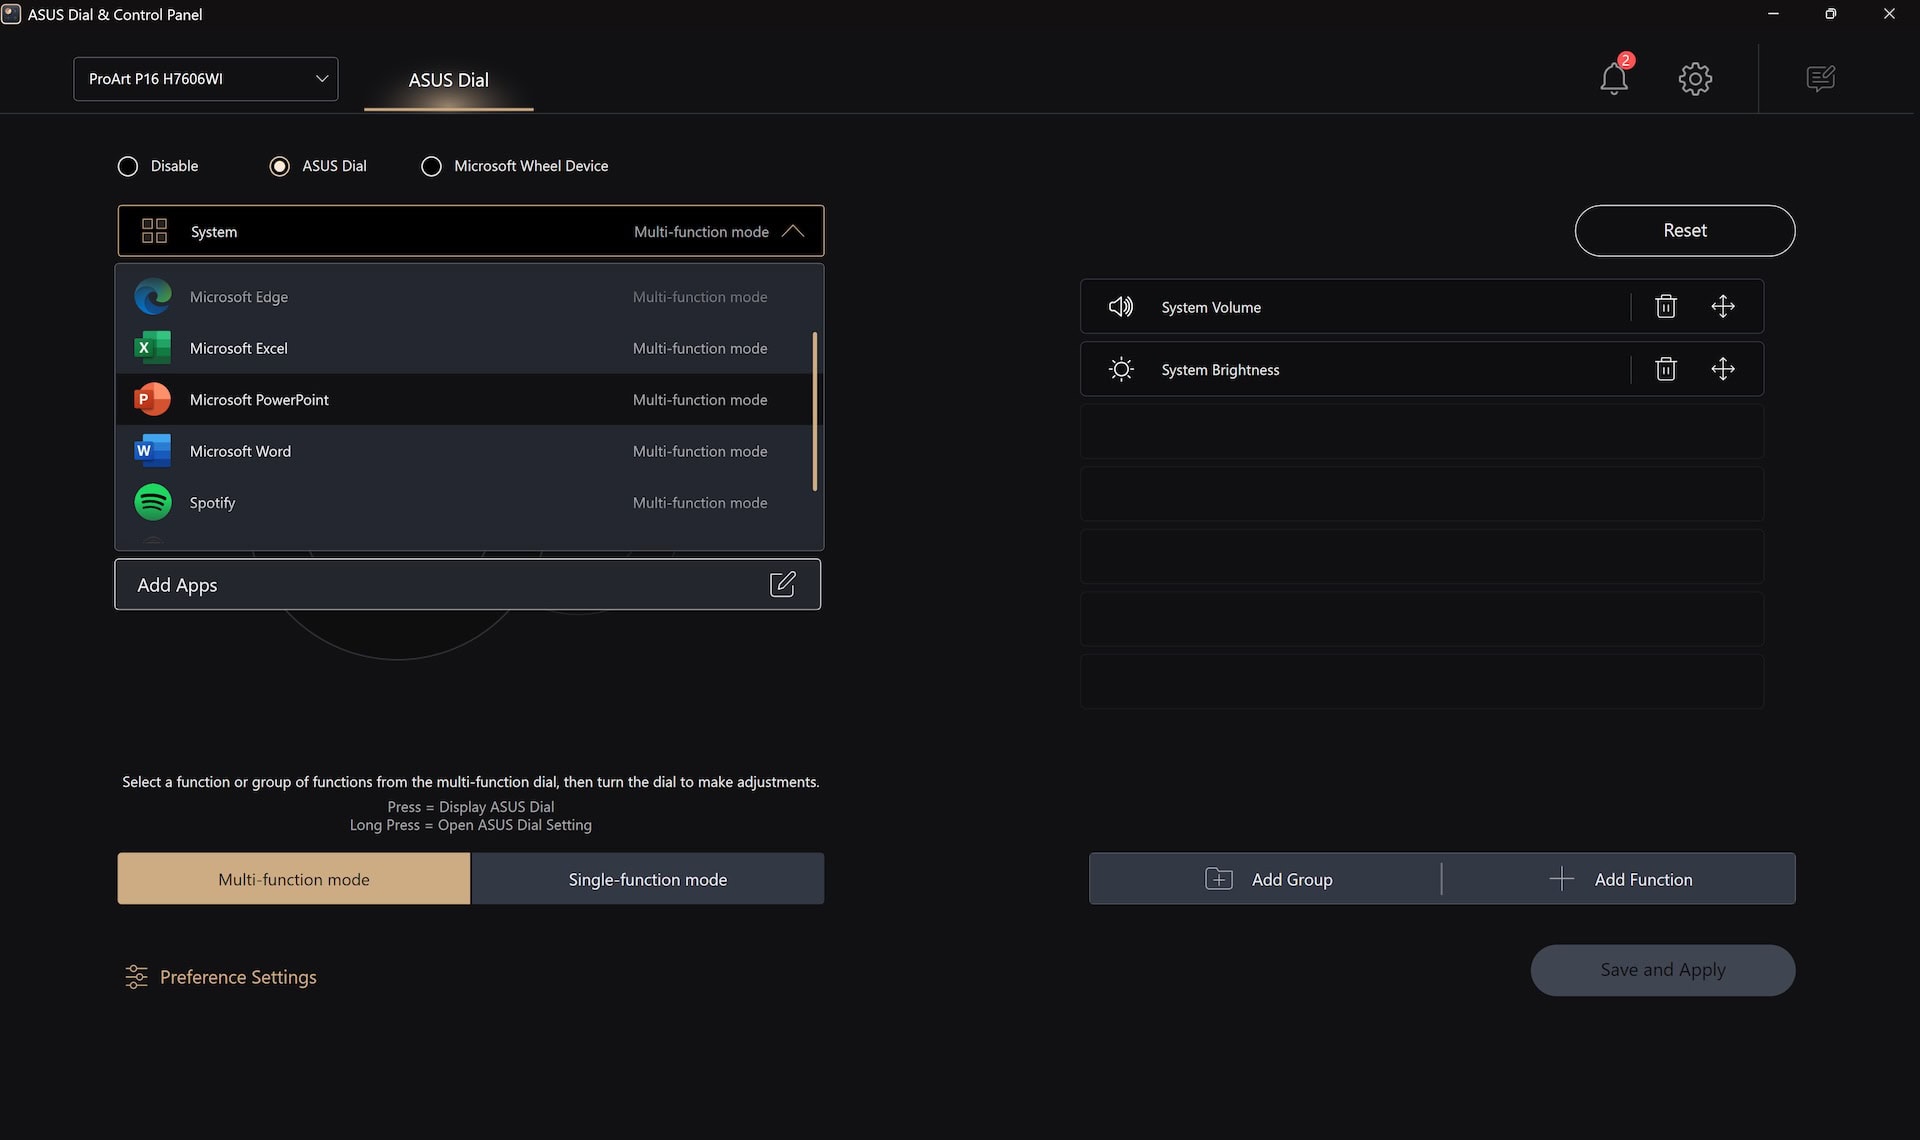Screen dimensions: 1920x1140
Task: Click the Microsoft Word app icon
Action: click(152, 451)
